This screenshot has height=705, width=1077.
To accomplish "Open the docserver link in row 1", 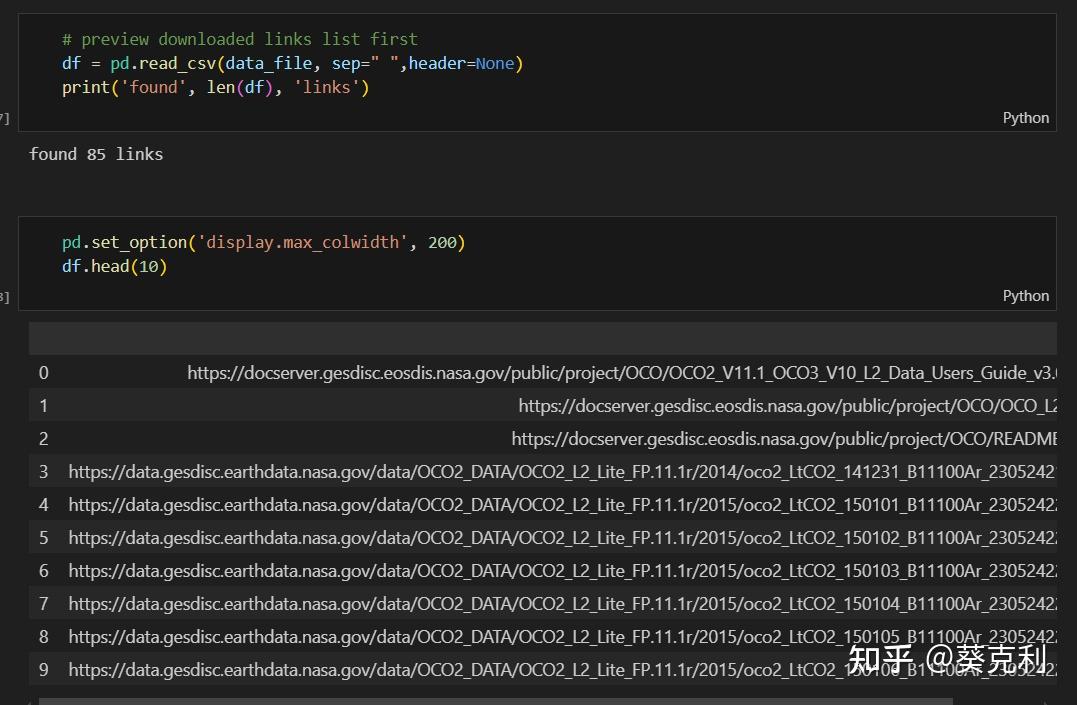I will [x=790, y=405].
